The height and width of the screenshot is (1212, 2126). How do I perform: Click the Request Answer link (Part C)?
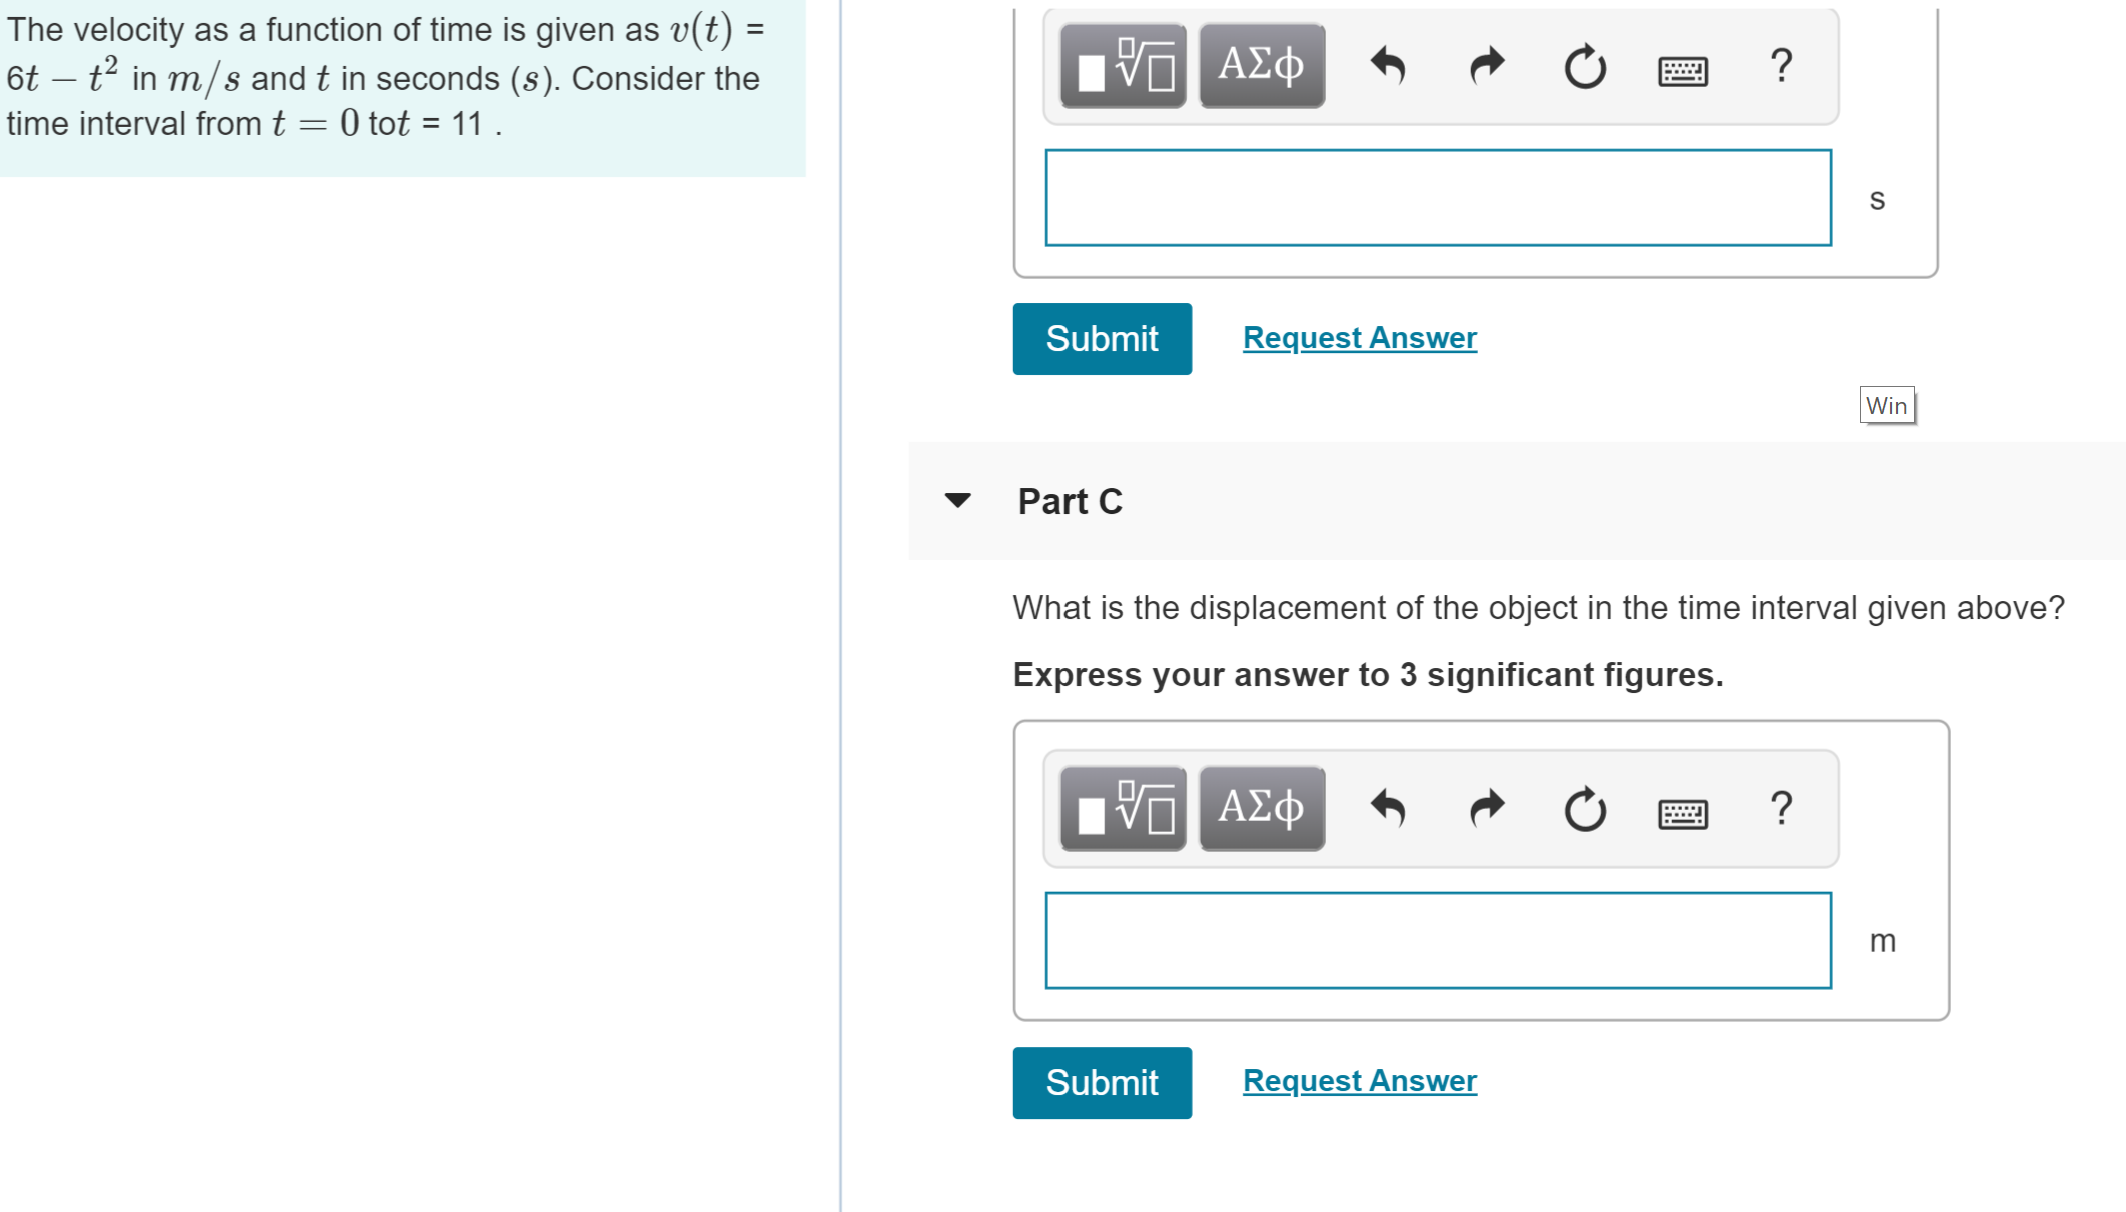(1355, 1081)
